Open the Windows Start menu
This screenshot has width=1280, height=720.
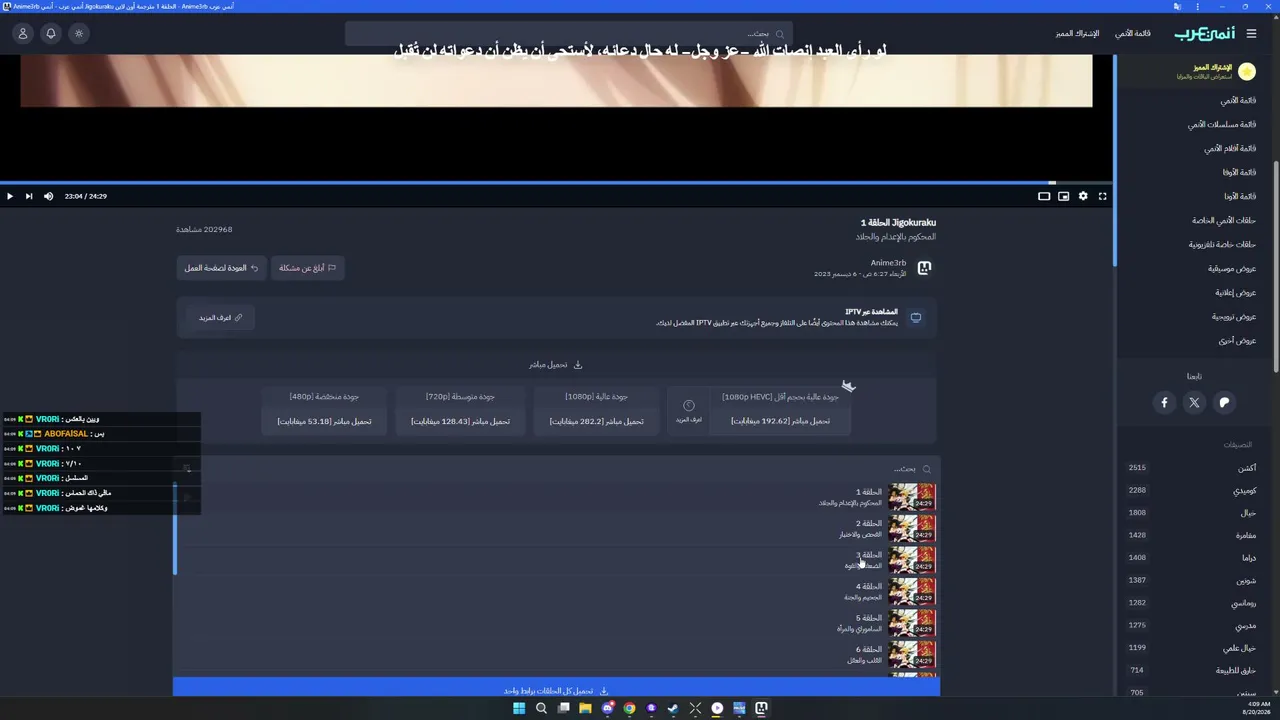click(x=519, y=708)
